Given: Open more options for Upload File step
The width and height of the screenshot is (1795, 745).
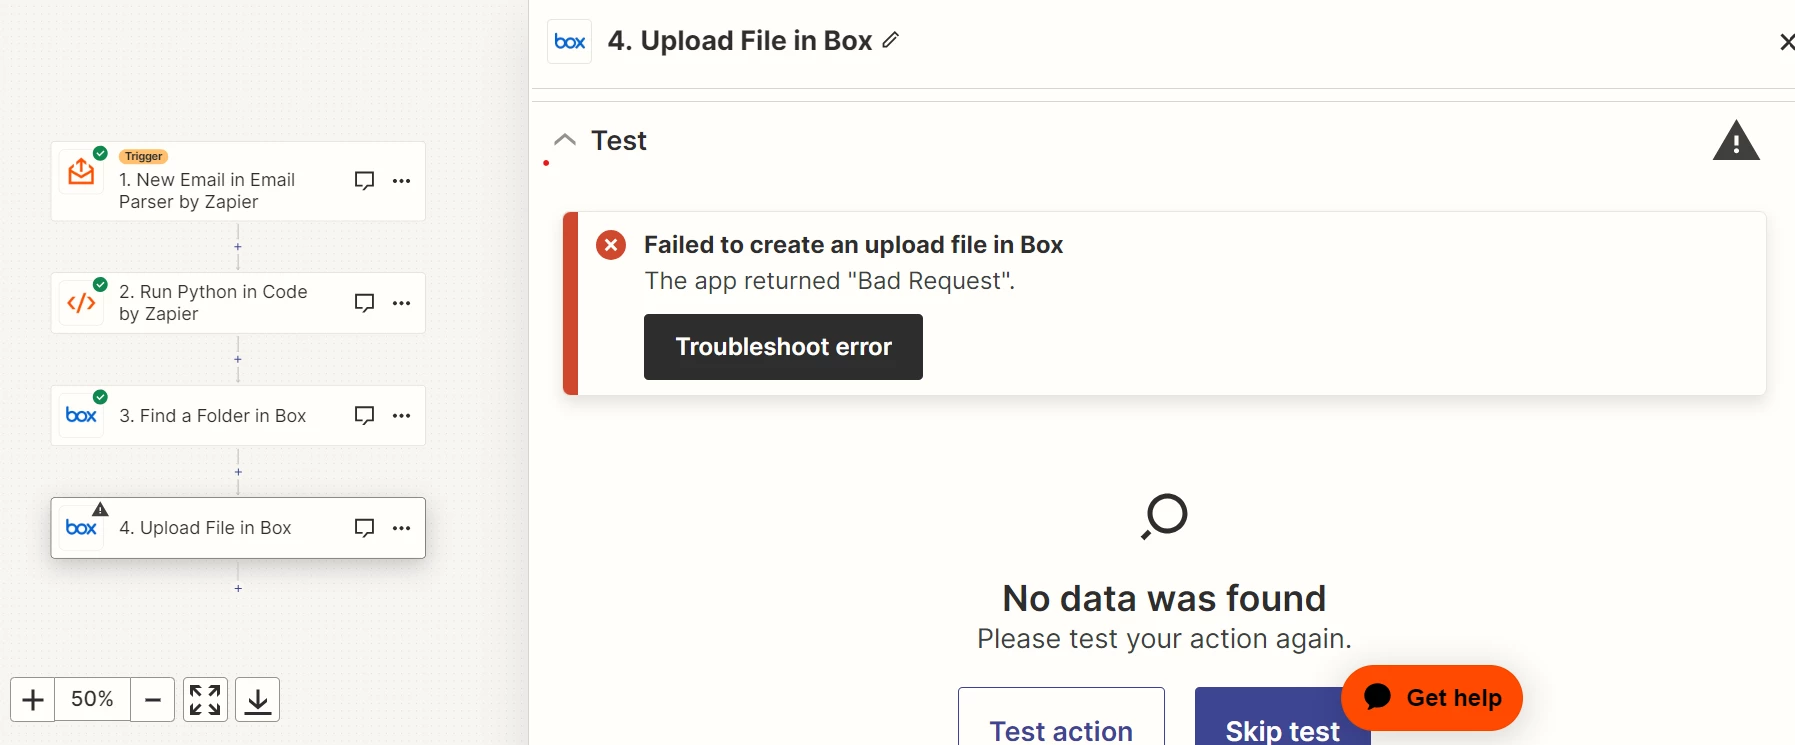Looking at the screenshot, I should point(402,528).
